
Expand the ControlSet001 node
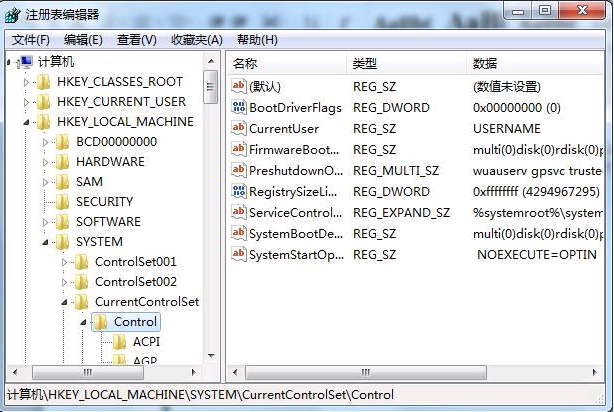(x=65, y=262)
